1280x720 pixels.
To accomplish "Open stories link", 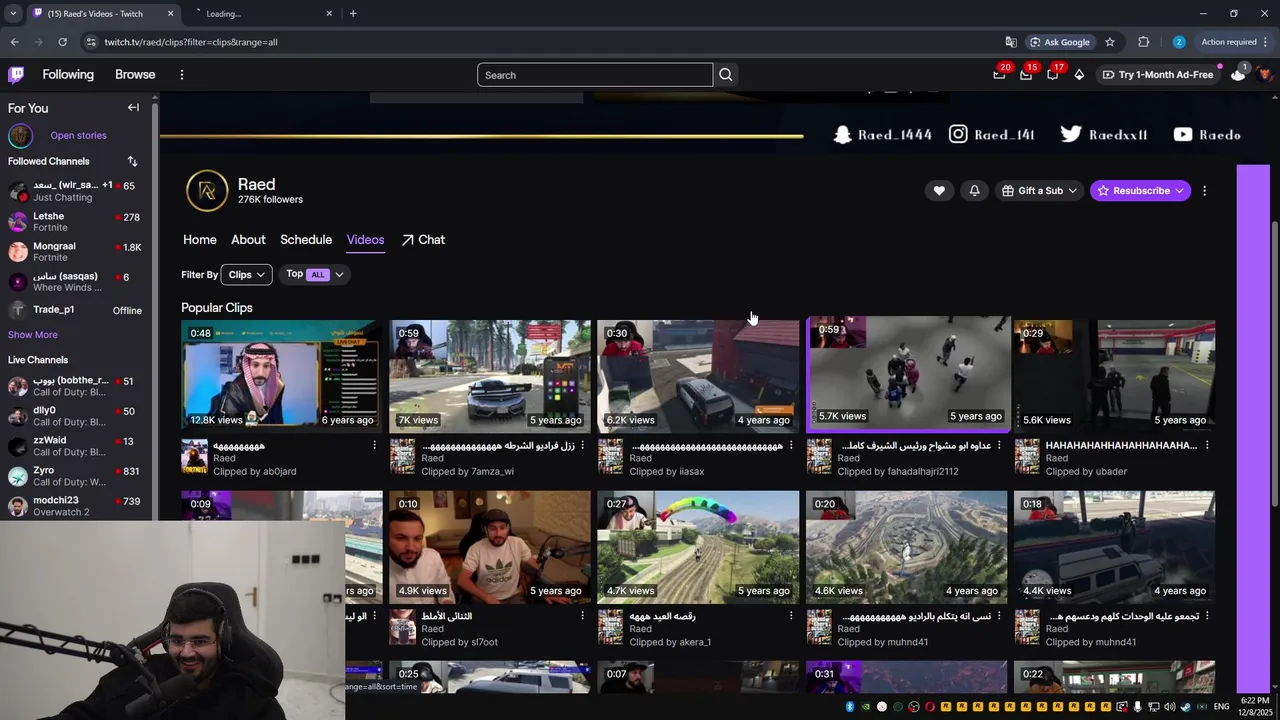I will (x=78, y=136).
